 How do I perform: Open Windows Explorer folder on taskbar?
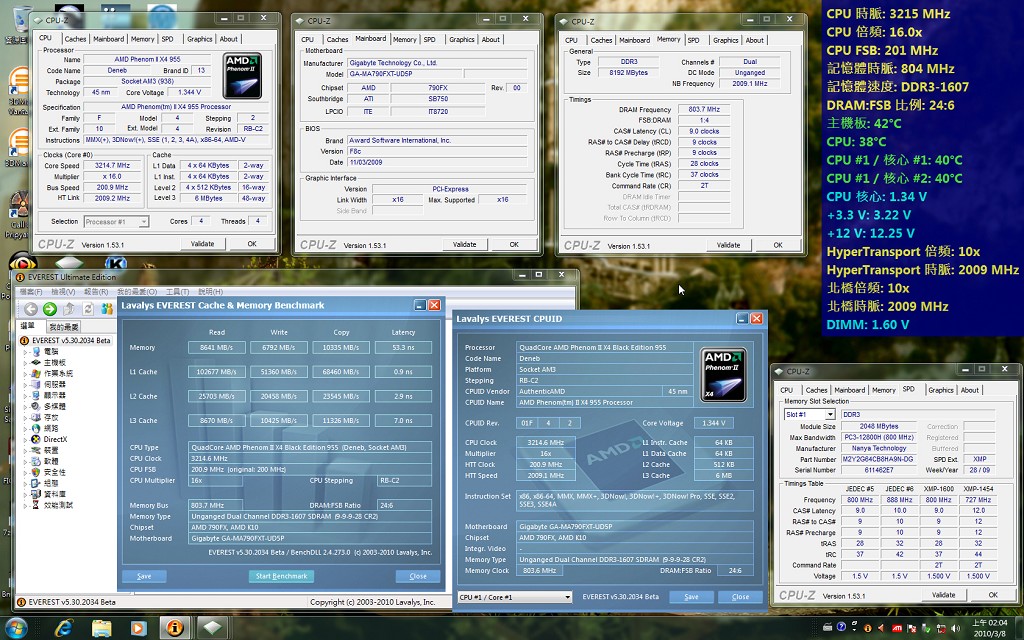(x=101, y=628)
